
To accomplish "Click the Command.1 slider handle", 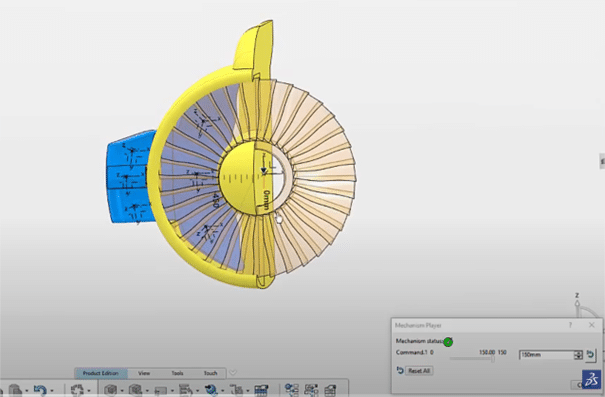I will (x=493, y=359).
